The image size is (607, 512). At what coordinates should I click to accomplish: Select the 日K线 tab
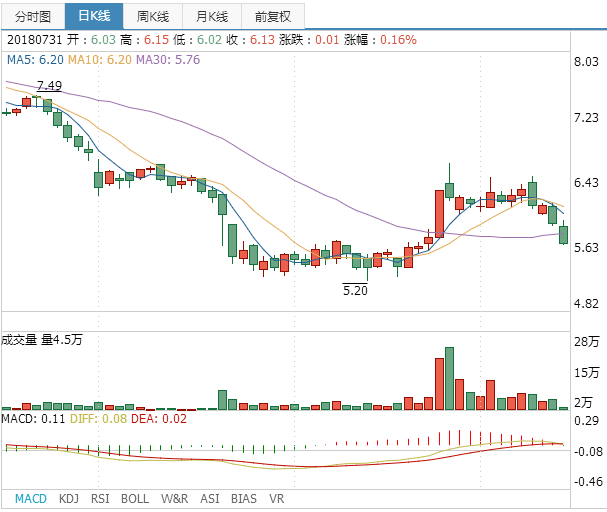point(94,16)
